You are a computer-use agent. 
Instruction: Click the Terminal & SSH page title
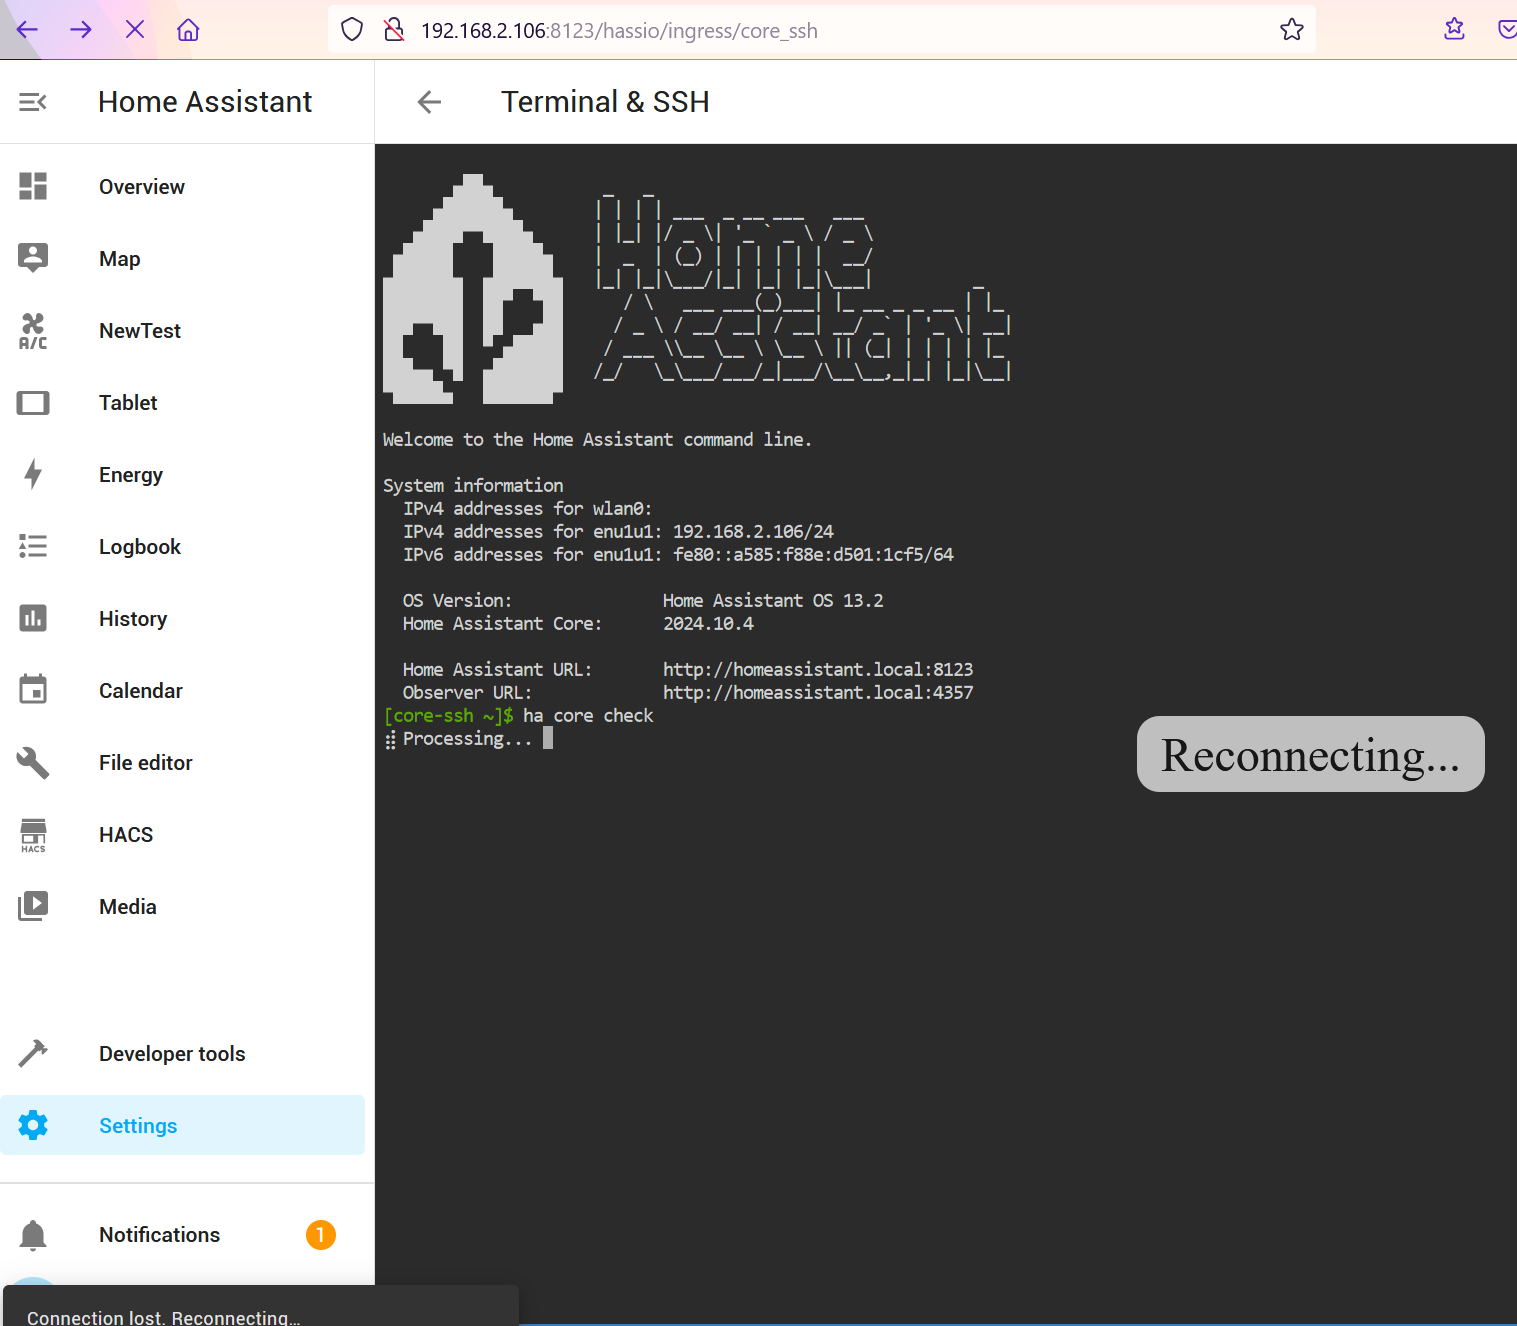click(x=605, y=102)
